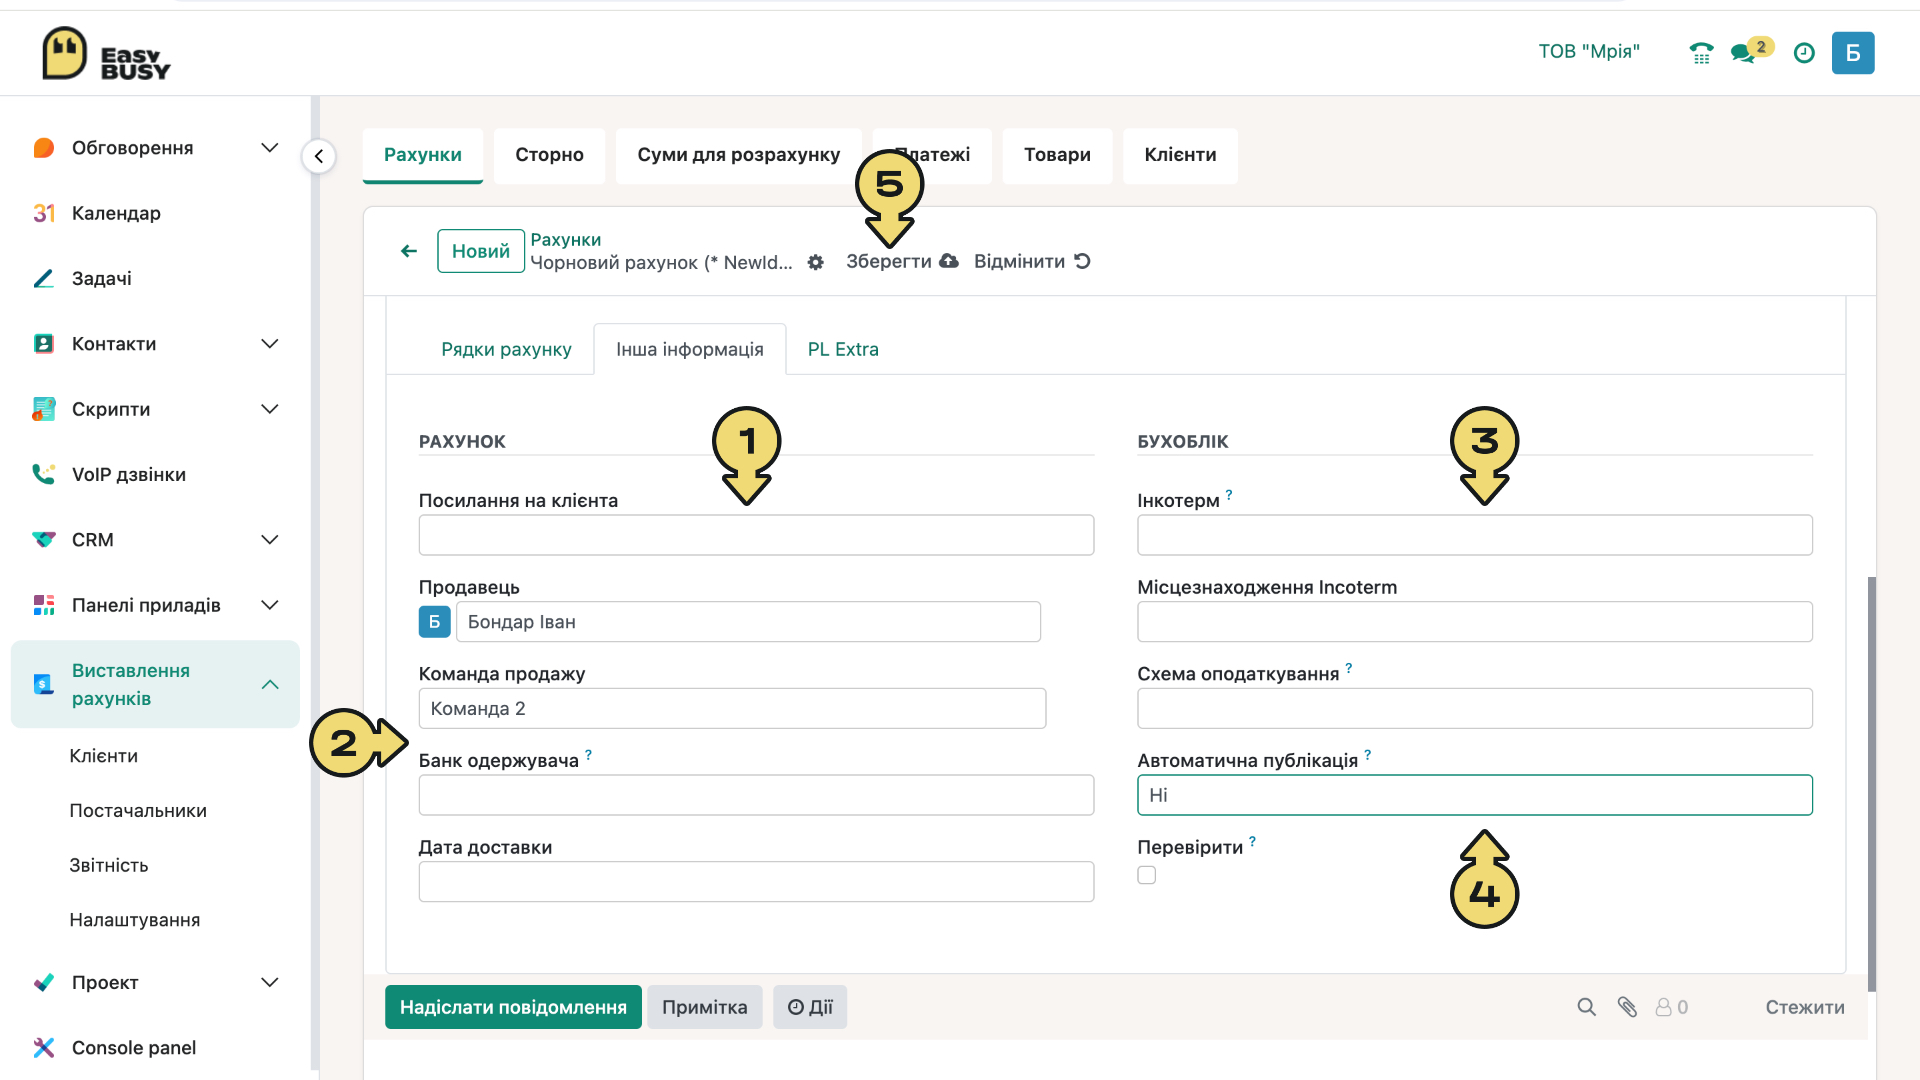Screen dimensions: 1920x1080
Task: Open the Команда продажу dropdown
Action: pos(732,708)
